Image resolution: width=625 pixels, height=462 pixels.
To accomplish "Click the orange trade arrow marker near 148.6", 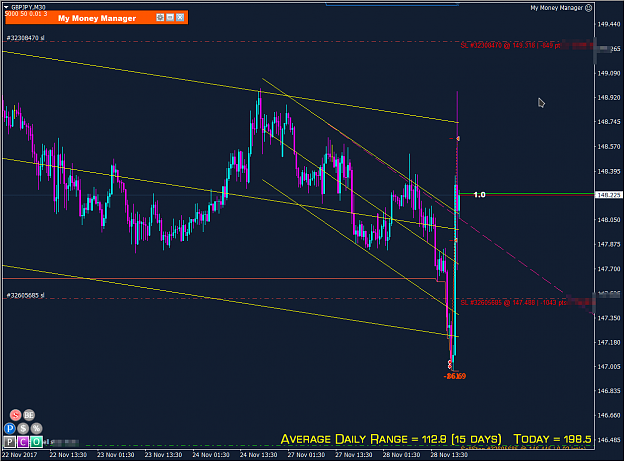I will pyautogui.click(x=458, y=139).
